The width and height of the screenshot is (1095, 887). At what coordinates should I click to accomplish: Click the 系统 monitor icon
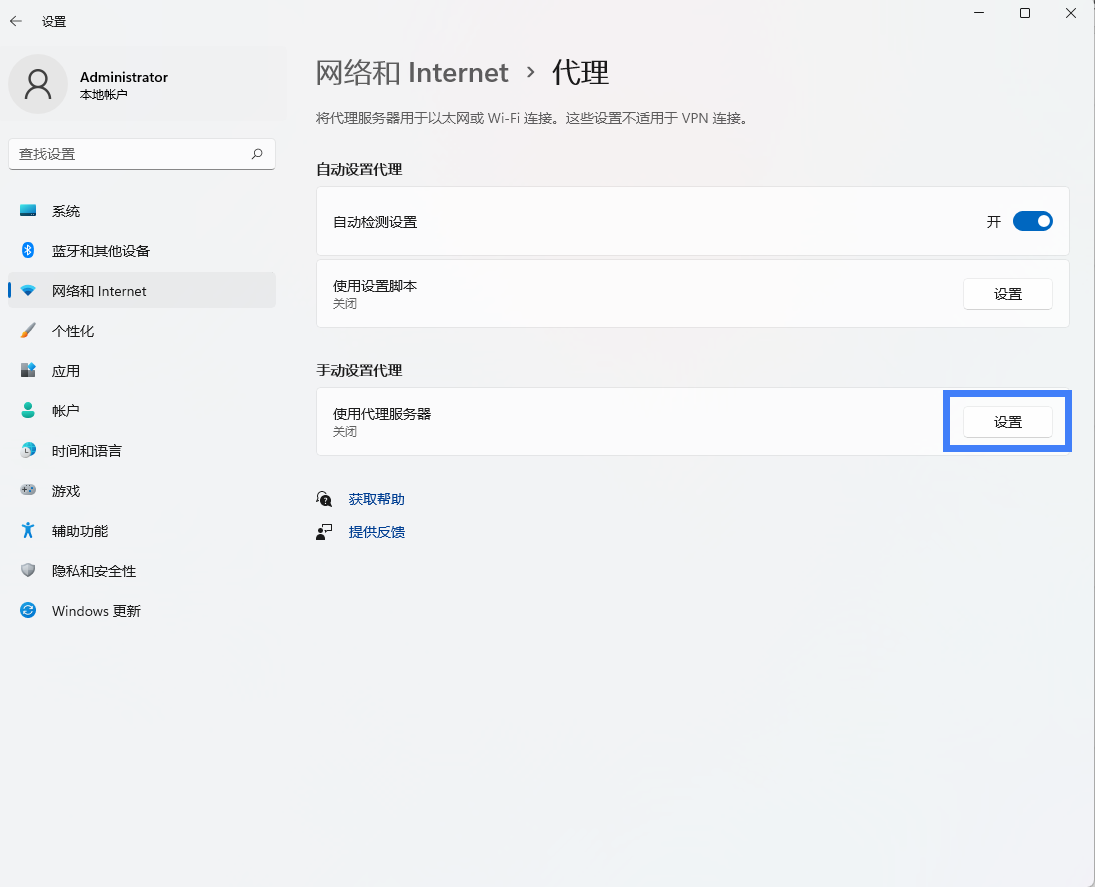click(28, 211)
